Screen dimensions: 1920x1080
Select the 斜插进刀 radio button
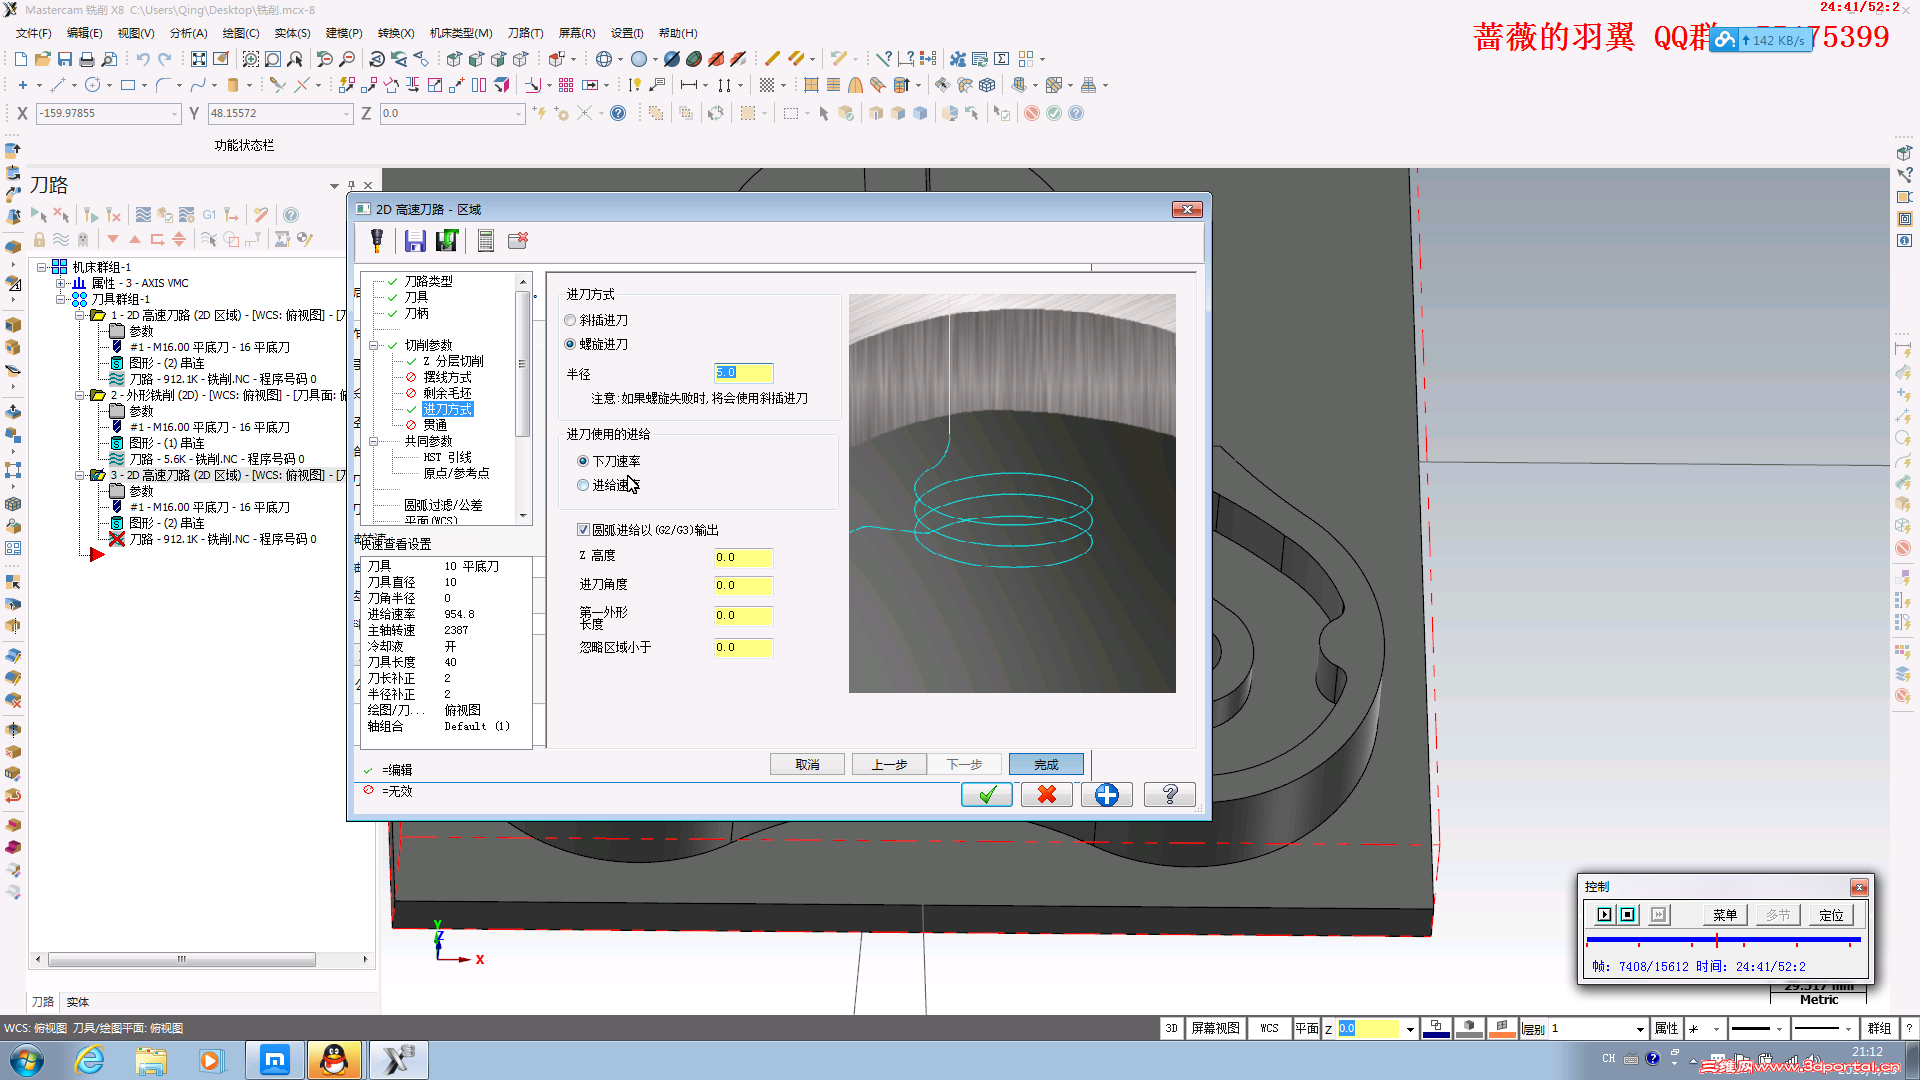[x=570, y=321]
